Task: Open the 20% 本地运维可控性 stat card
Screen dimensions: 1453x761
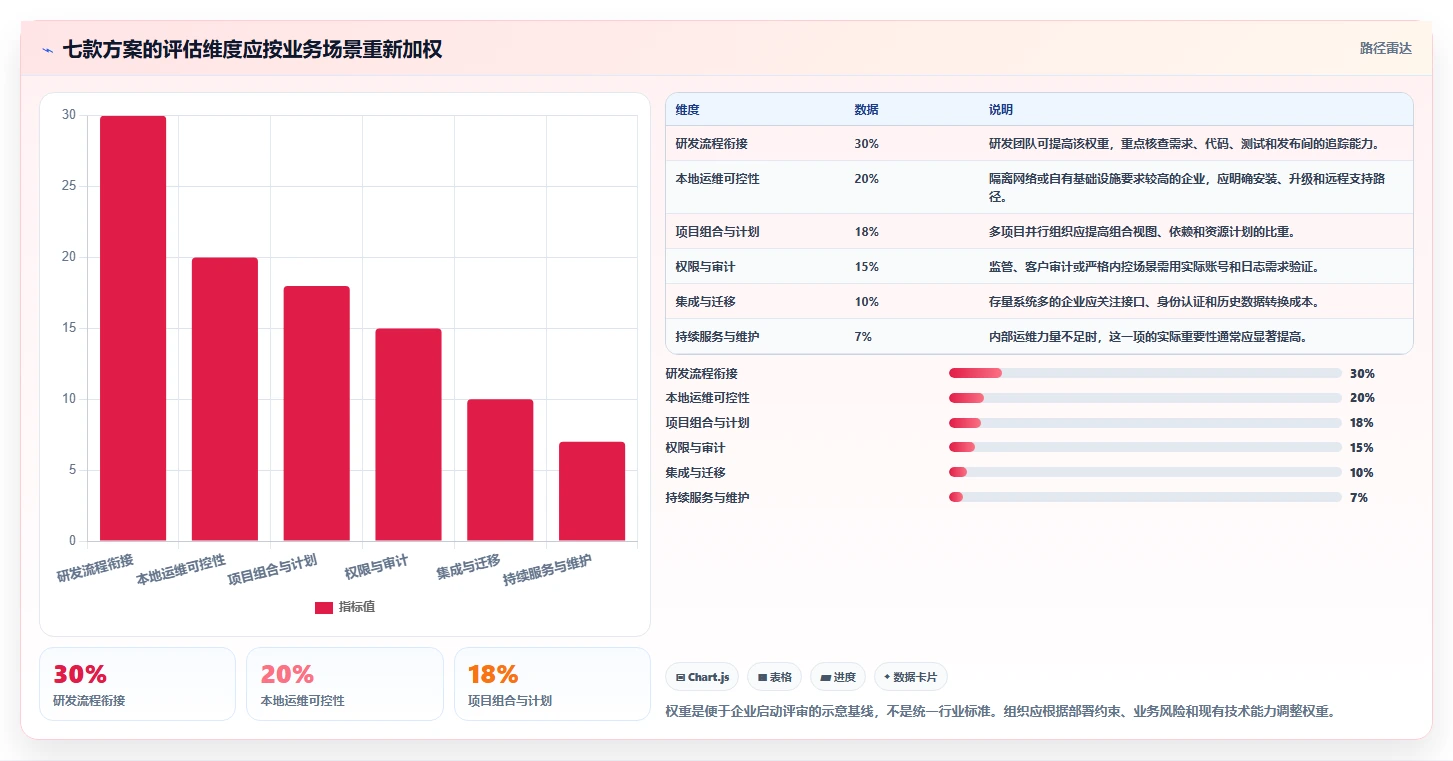Action: click(x=345, y=684)
